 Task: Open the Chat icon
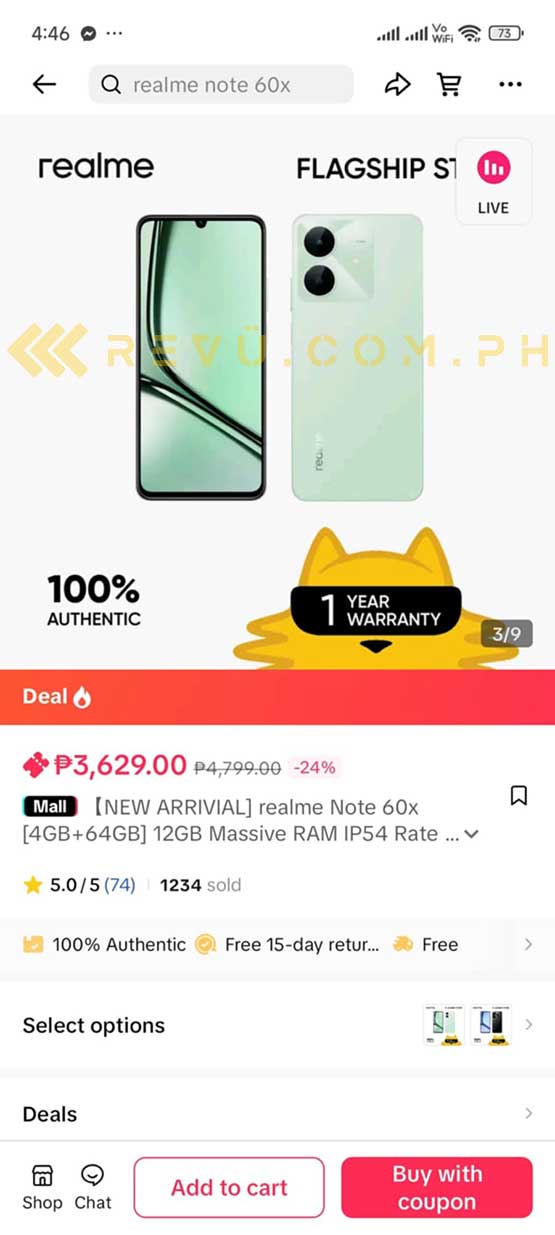[93, 1187]
